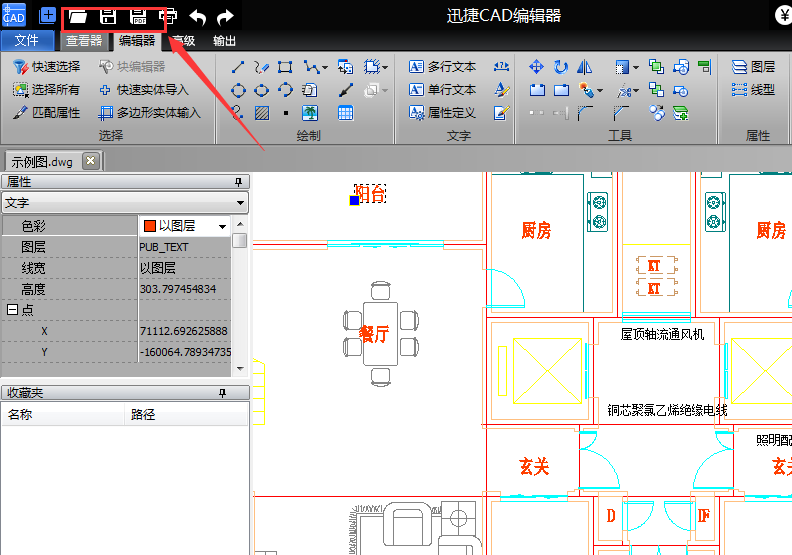Image resolution: width=792 pixels, height=555 pixels.
Task: Switch to the 输出 tab
Action: [224, 40]
